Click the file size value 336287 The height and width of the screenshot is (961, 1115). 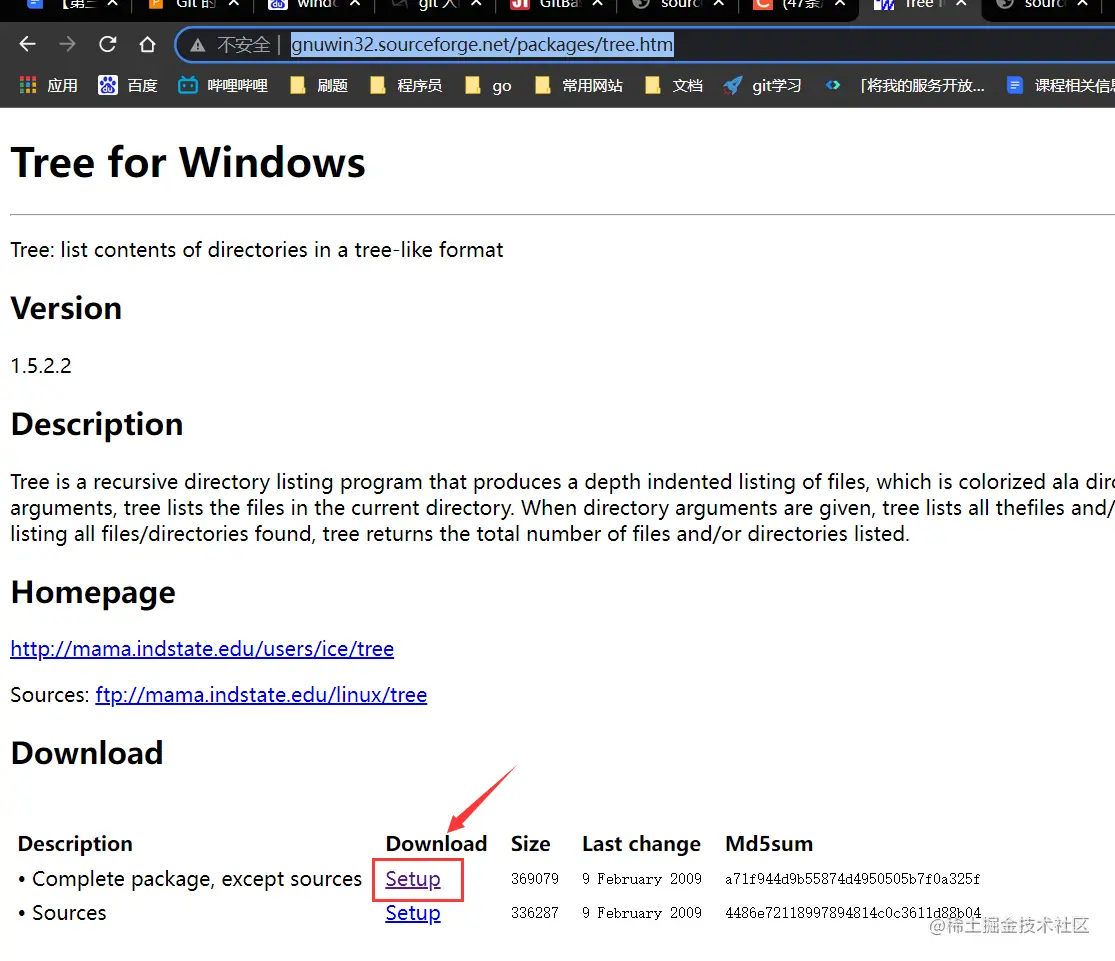535,913
